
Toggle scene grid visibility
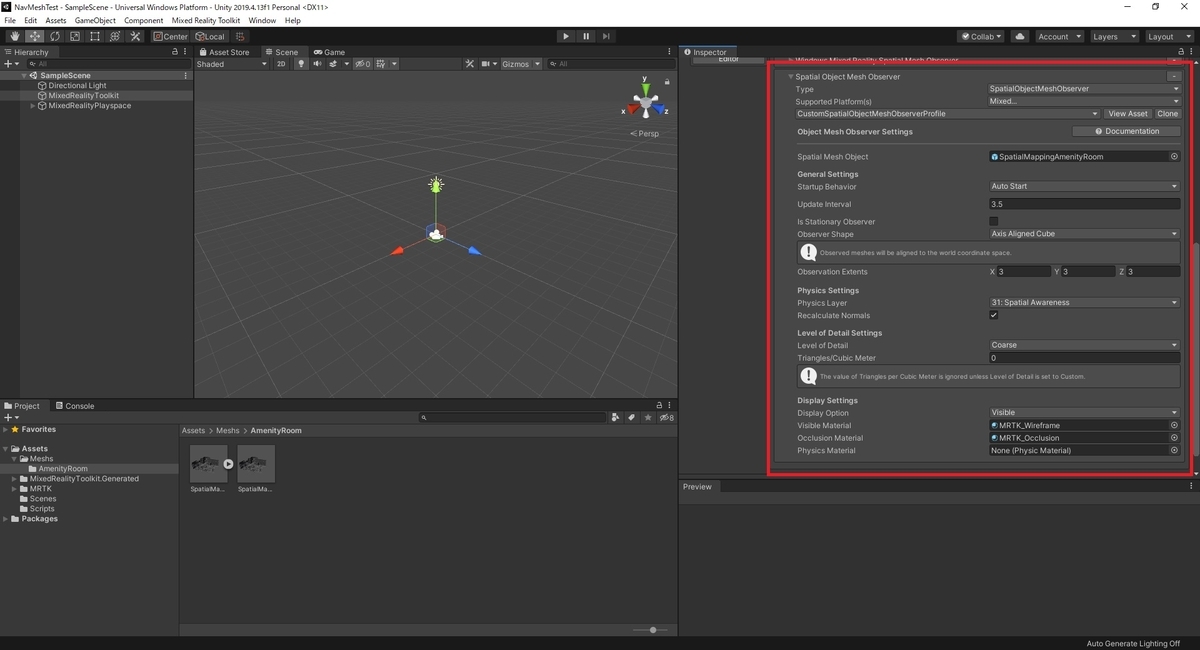pyautogui.click(x=380, y=64)
